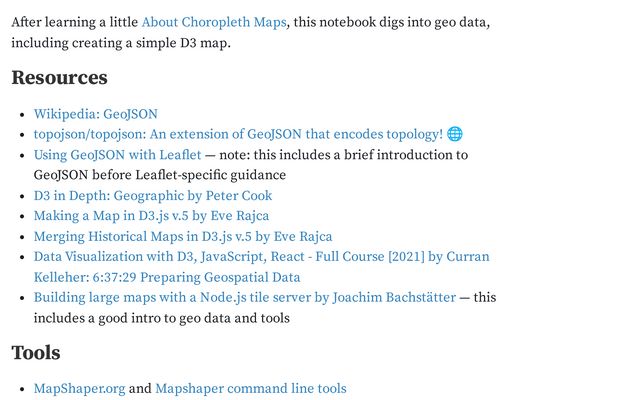640x400 pixels.
Task: Visit the topojson/topojson GeoJSON extension link
Action: [x=238, y=134]
